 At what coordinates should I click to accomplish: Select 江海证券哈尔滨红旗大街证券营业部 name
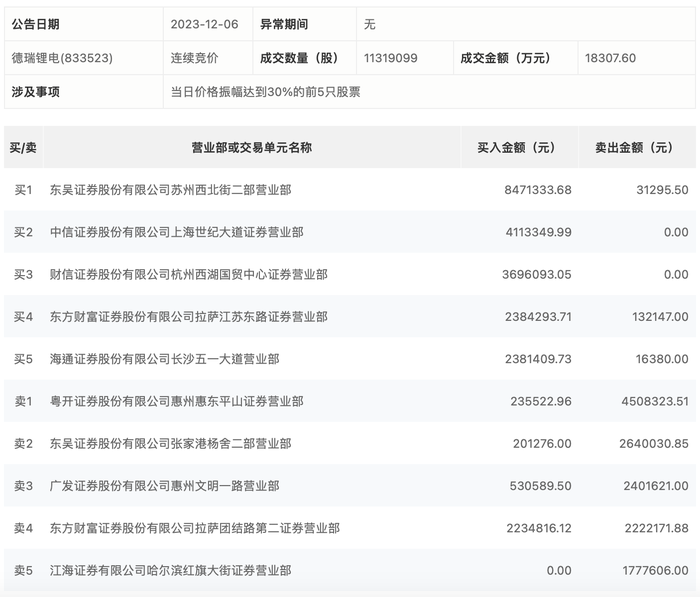(171, 571)
